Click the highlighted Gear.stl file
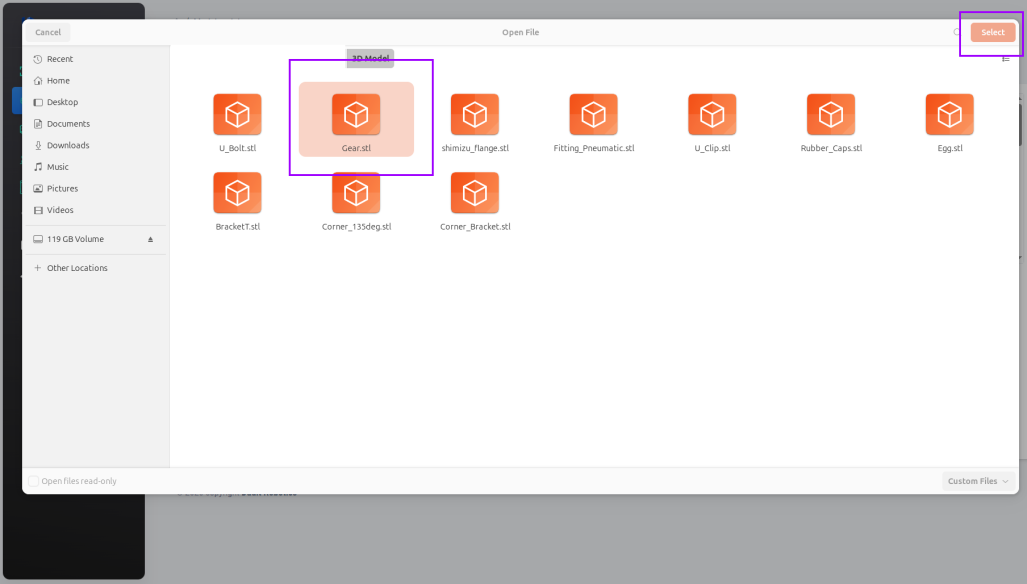The width and height of the screenshot is (1027, 584). click(356, 120)
